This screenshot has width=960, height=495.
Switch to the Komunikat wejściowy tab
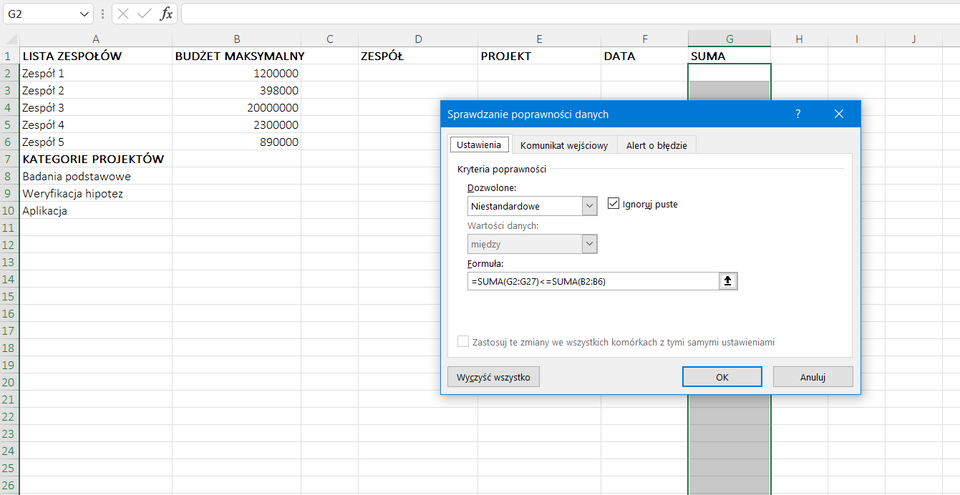pos(563,145)
